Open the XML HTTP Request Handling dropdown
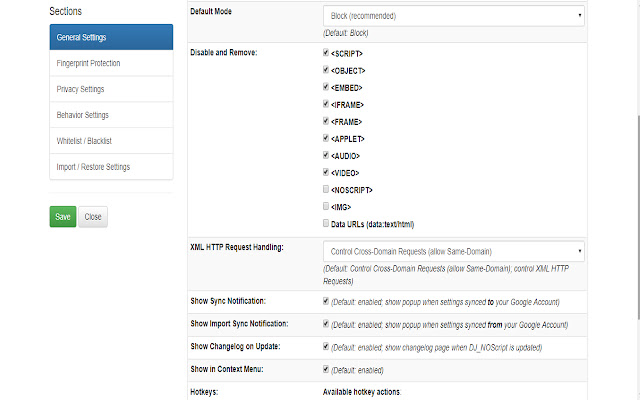 (x=453, y=250)
